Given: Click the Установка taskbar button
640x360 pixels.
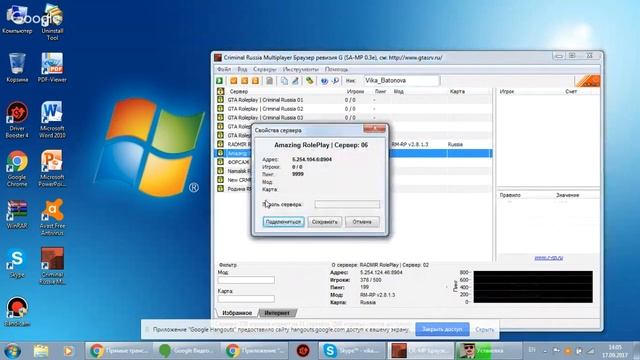Looking at the screenshot, I should 488,351.
